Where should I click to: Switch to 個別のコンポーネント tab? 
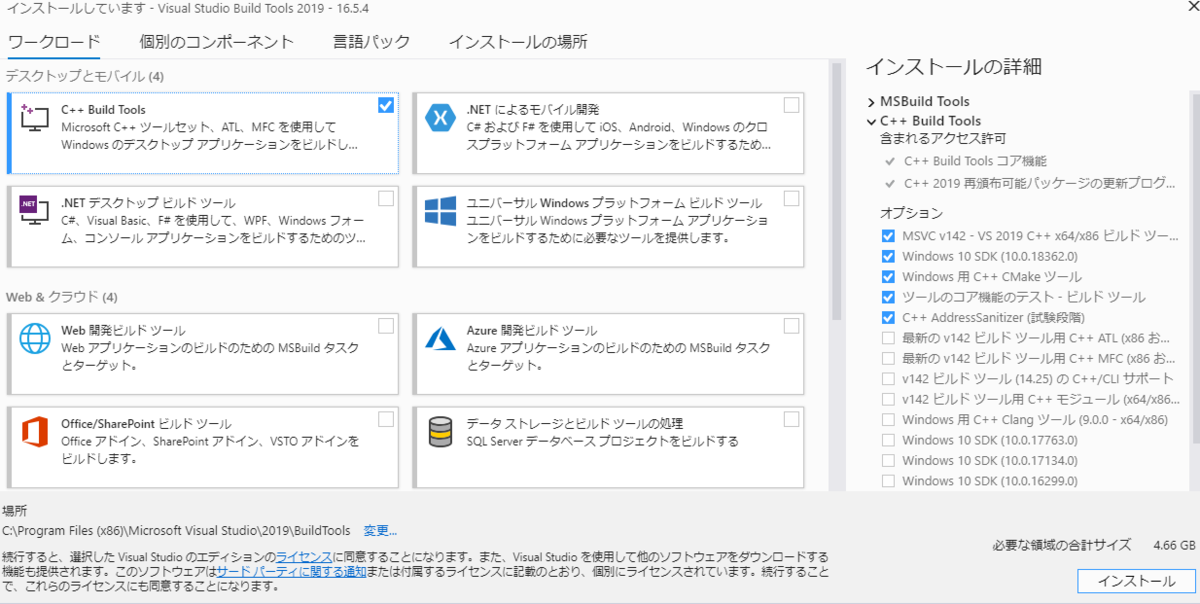217,42
